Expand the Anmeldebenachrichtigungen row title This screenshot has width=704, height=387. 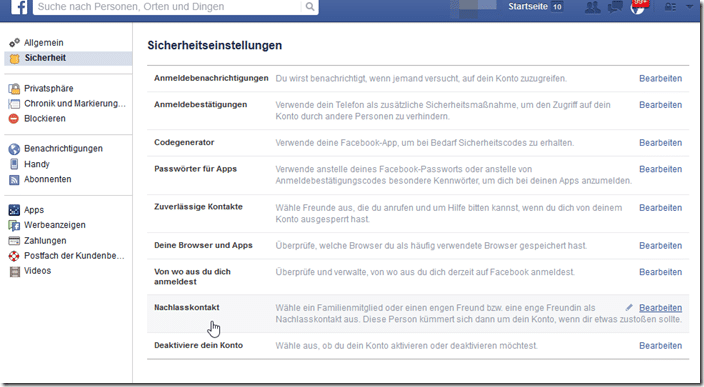(211, 78)
